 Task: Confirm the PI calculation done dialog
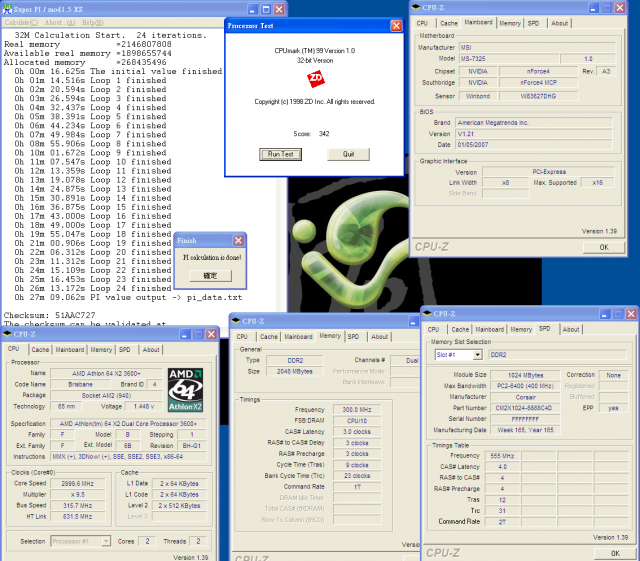click(x=211, y=276)
